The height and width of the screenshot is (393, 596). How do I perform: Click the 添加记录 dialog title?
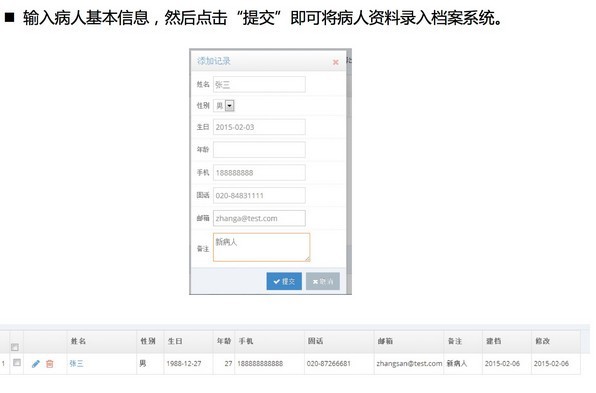tap(214, 61)
